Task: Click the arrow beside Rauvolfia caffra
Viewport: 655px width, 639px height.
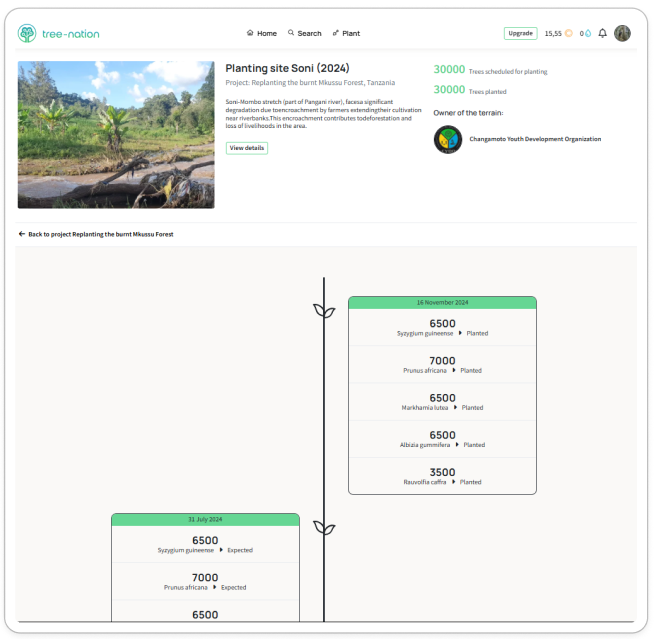Action: 453,482
